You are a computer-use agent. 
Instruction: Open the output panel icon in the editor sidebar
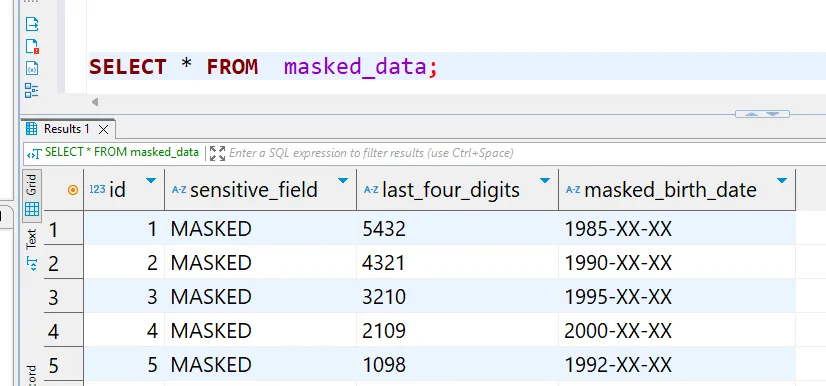click(32, 24)
